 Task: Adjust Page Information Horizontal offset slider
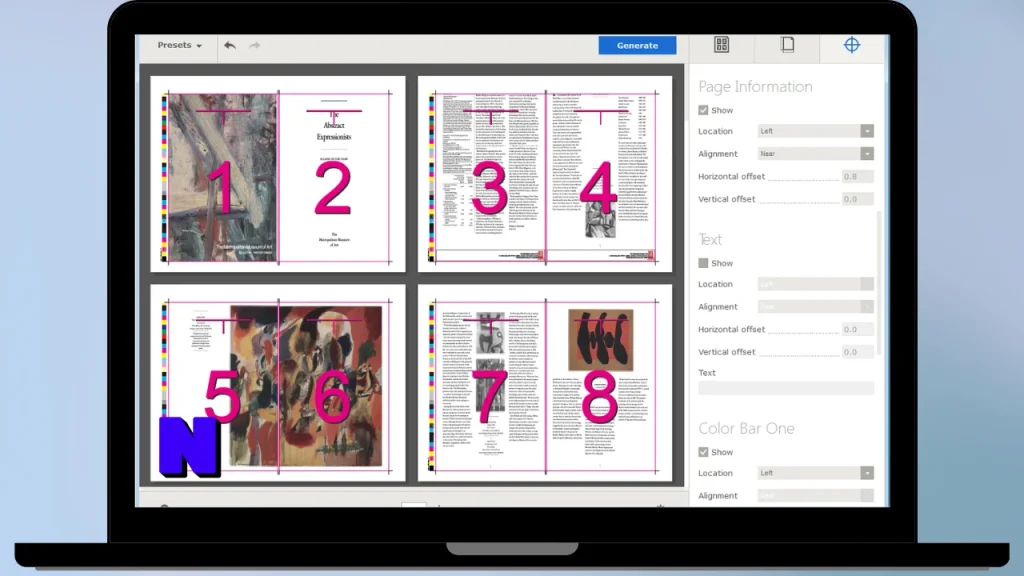[804, 178]
